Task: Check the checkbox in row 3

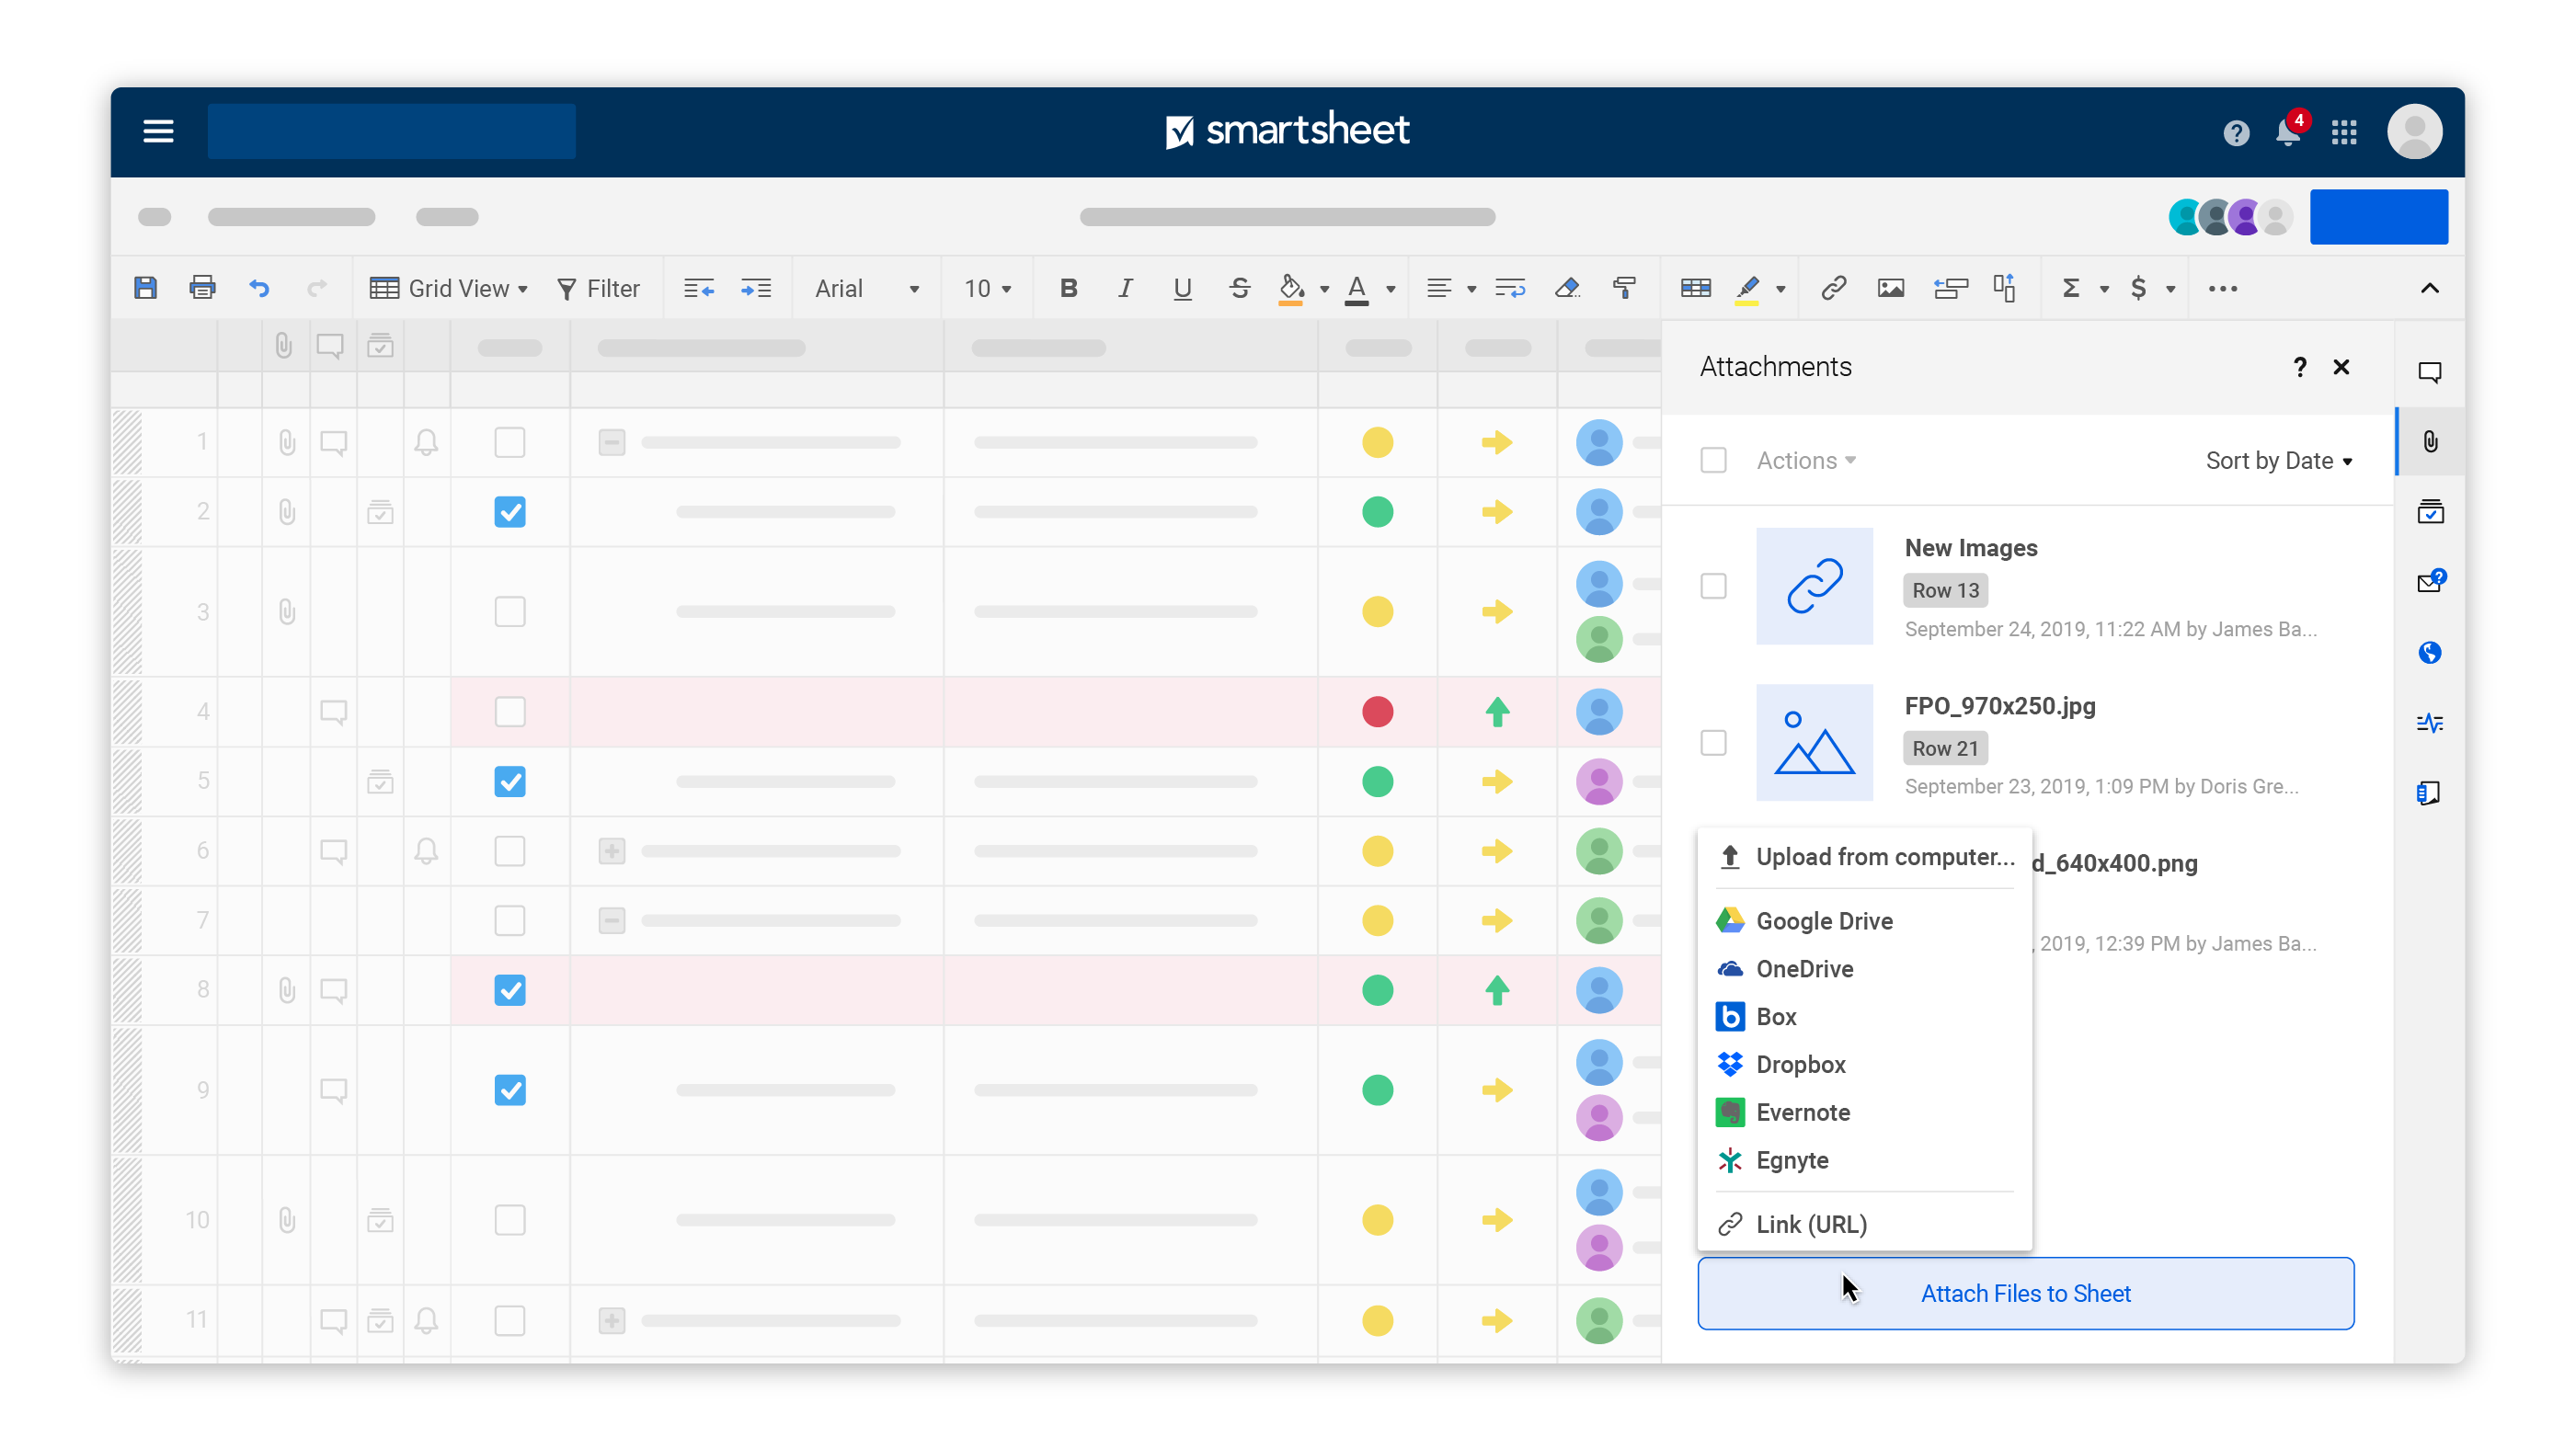Action: click(x=509, y=611)
